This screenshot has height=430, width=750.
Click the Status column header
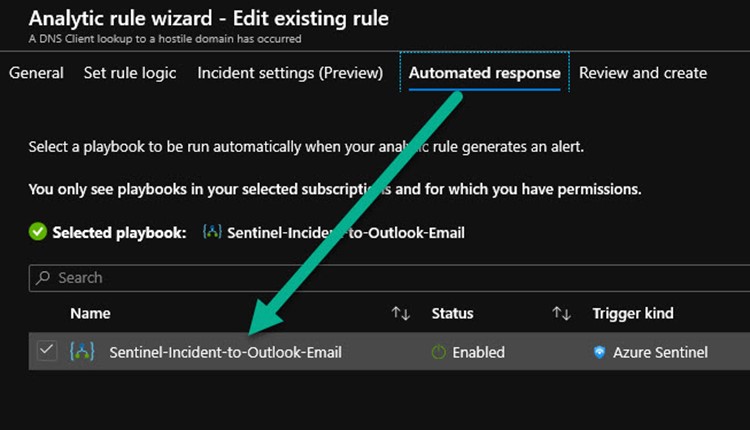pos(452,314)
